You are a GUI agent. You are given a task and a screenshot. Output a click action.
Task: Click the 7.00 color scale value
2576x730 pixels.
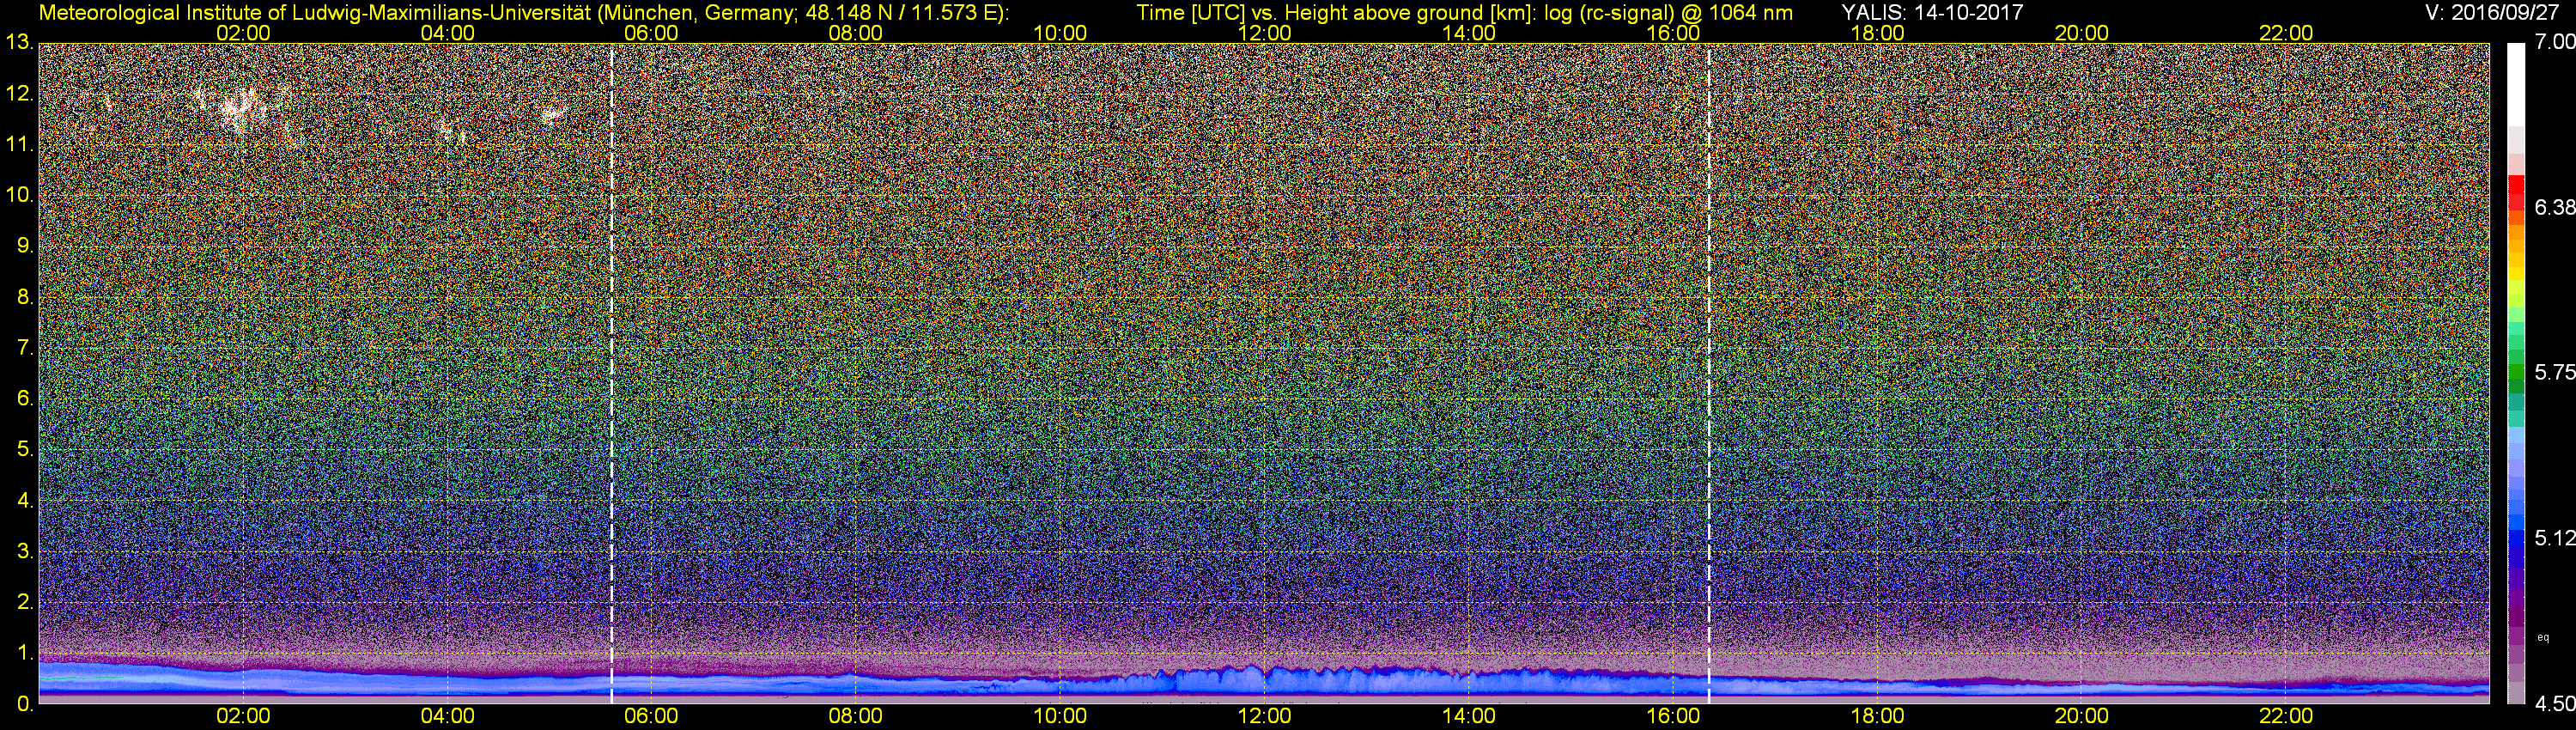2554,42
